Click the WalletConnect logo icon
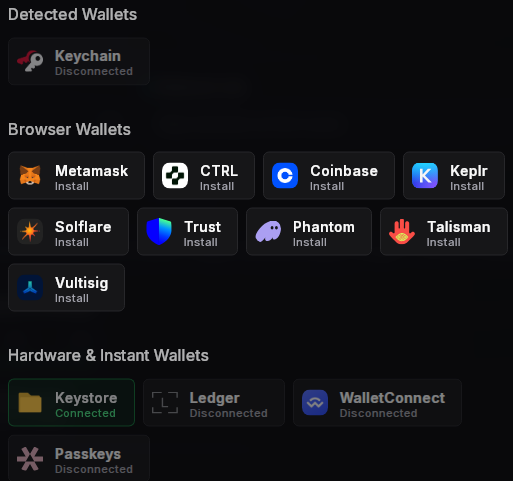Image resolution: width=513 pixels, height=481 pixels. 315,402
